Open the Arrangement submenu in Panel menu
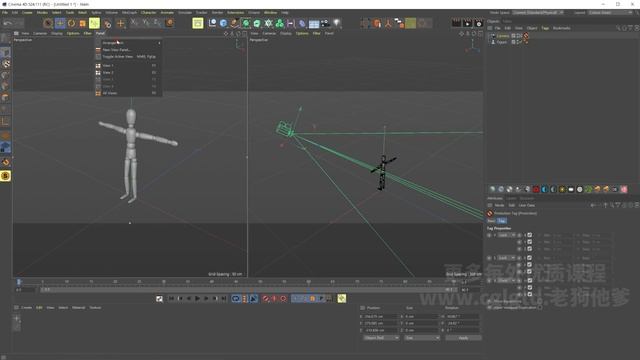The width and height of the screenshot is (640, 360). (x=129, y=42)
